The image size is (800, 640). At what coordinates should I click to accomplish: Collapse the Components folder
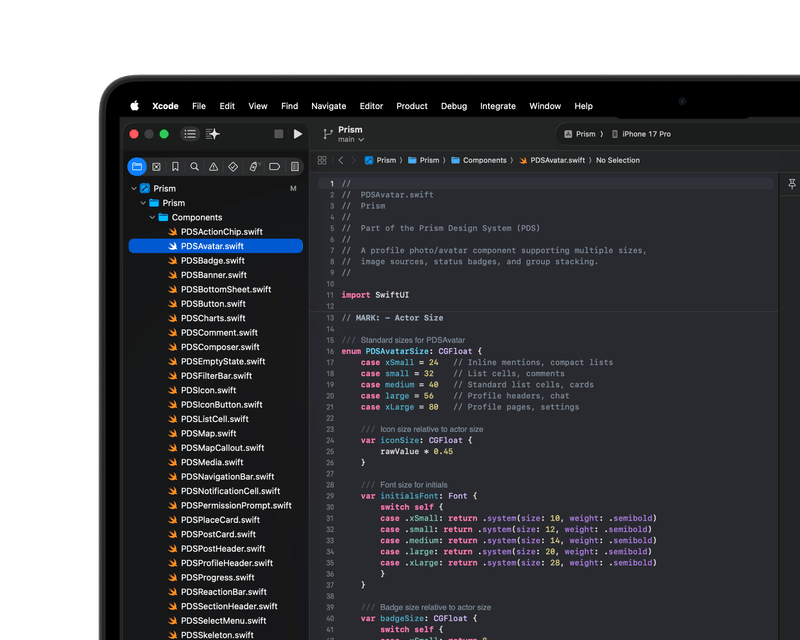click(152, 217)
